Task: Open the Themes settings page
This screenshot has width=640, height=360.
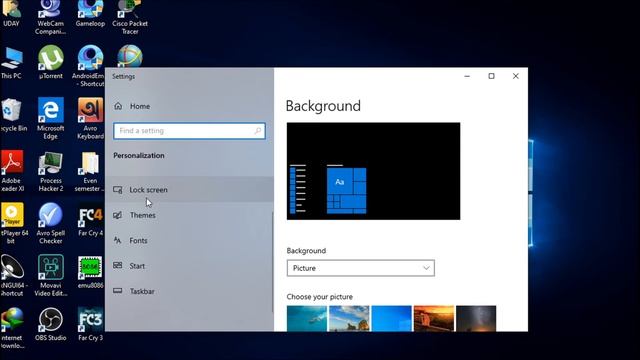Action: pos(189,215)
